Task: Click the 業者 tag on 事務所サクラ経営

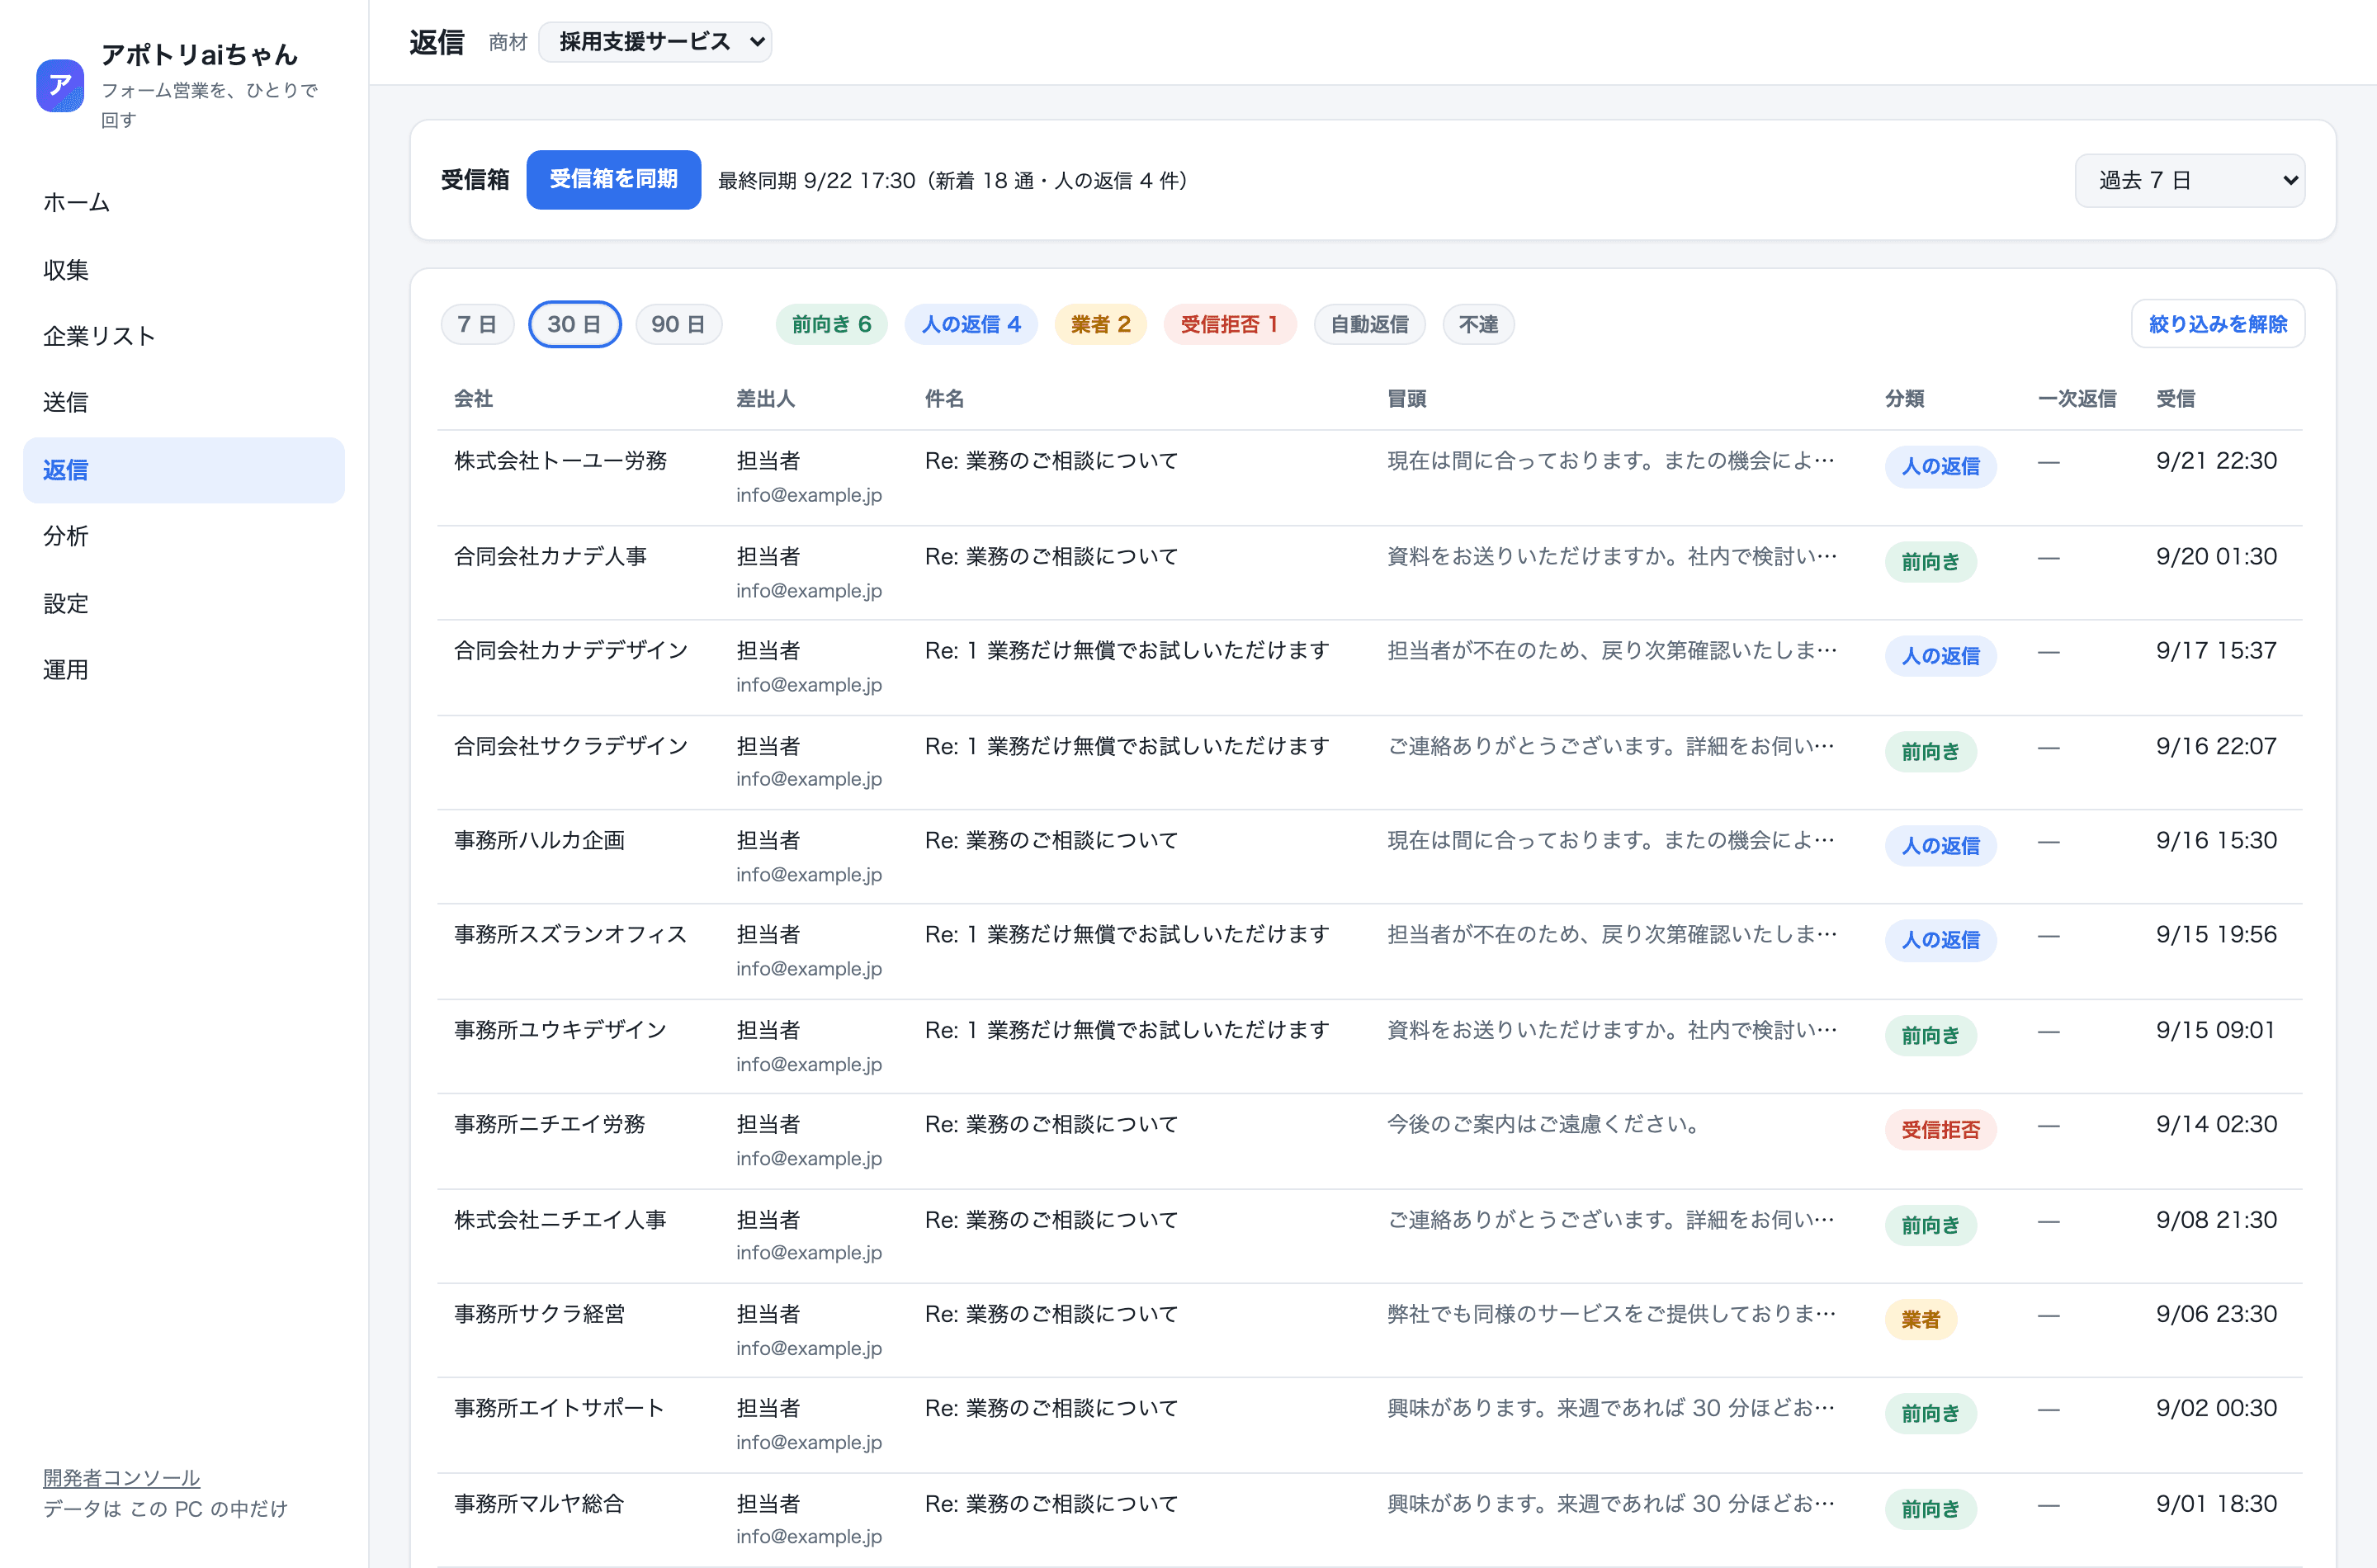Action: [1920, 1320]
